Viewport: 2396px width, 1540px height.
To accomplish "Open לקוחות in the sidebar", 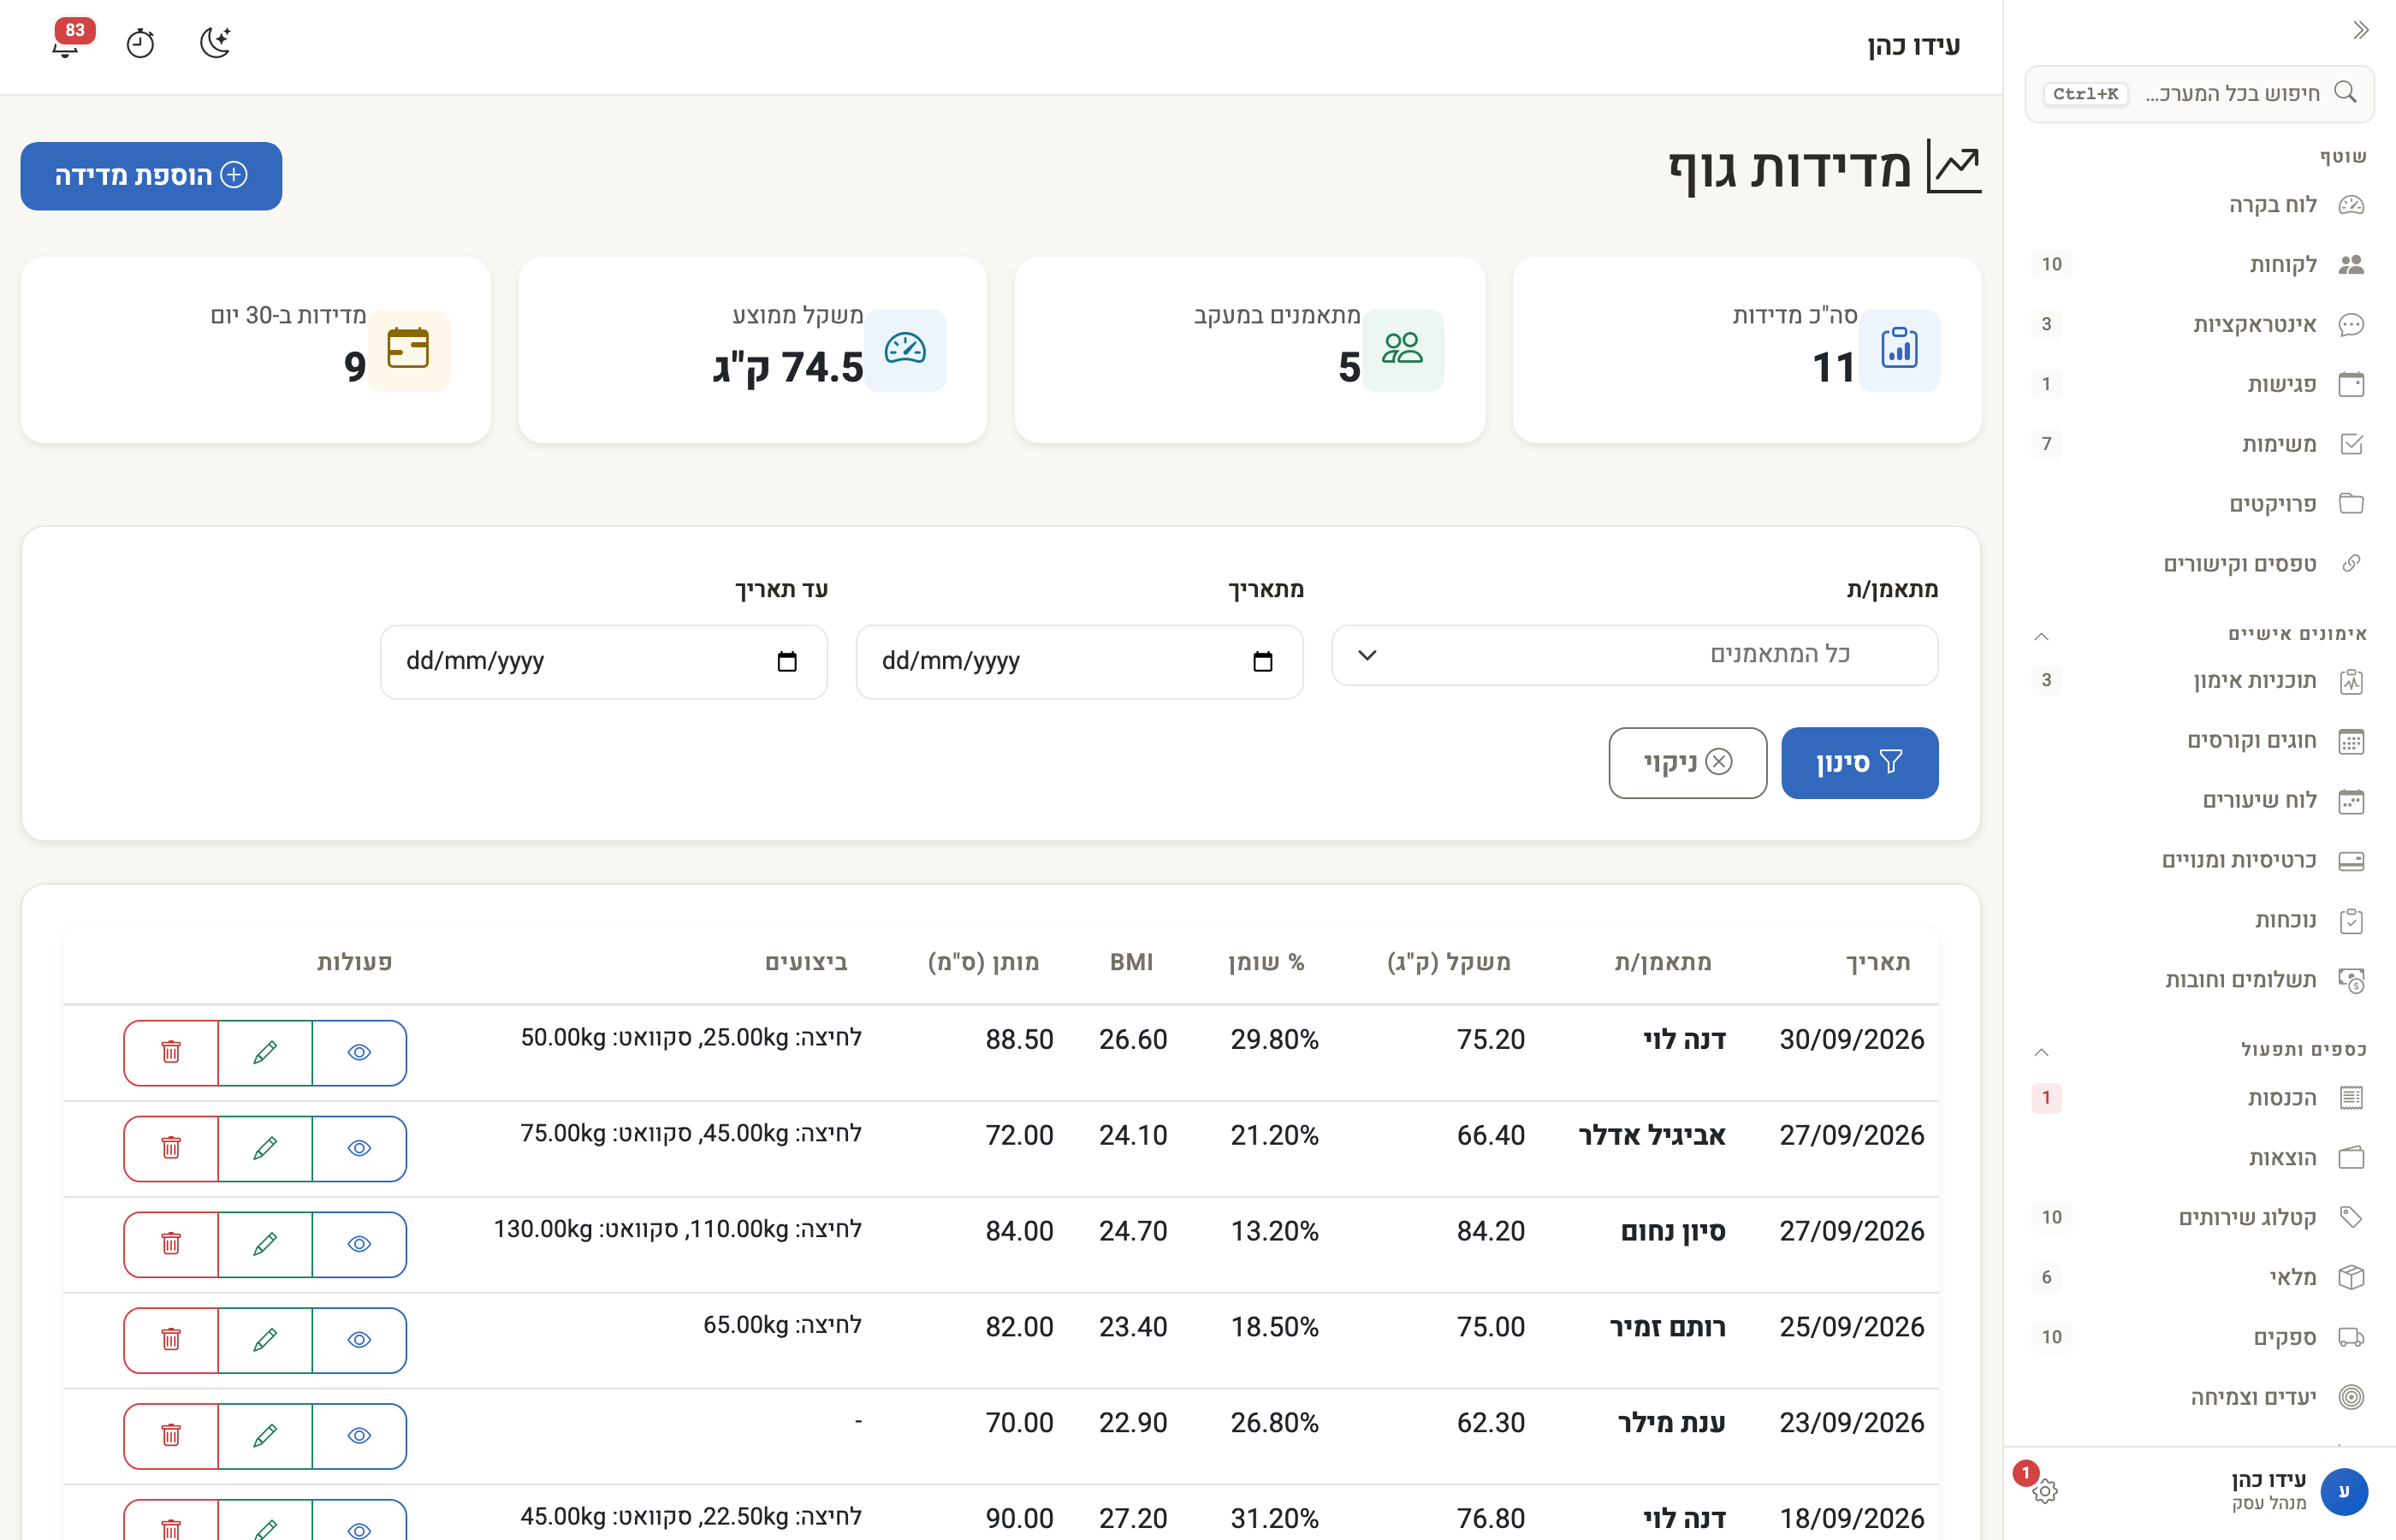I will click(x=2199, y=264).
